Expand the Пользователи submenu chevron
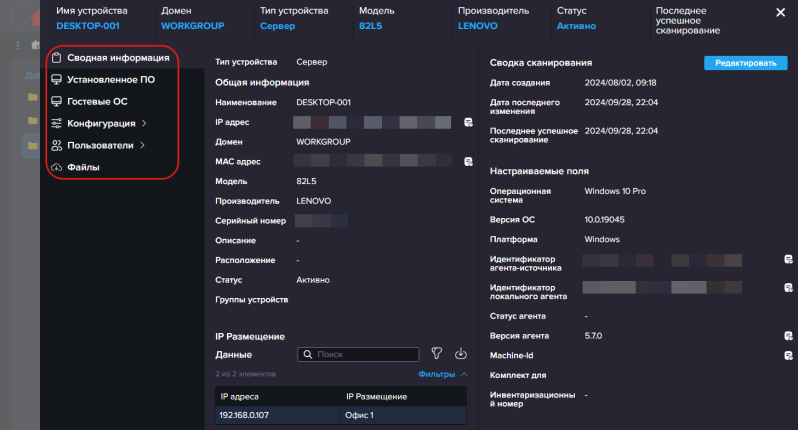 point(142,145)
